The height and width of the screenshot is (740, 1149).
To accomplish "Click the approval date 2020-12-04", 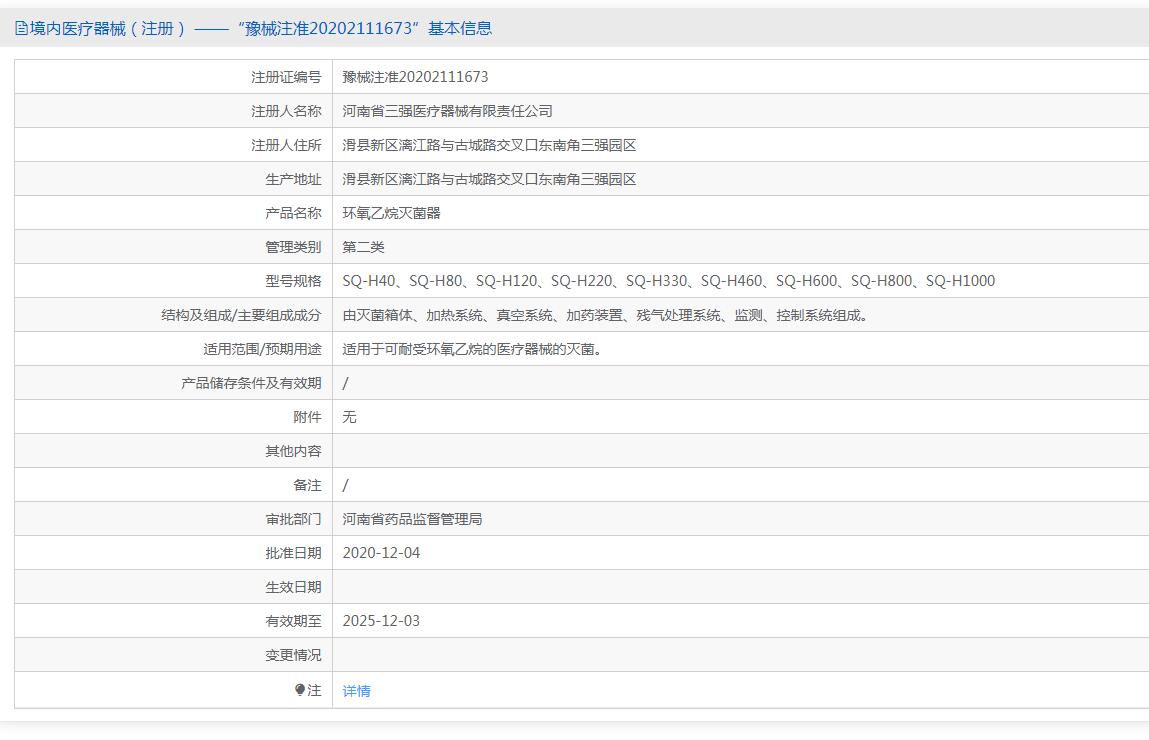I will click(381, 552).
